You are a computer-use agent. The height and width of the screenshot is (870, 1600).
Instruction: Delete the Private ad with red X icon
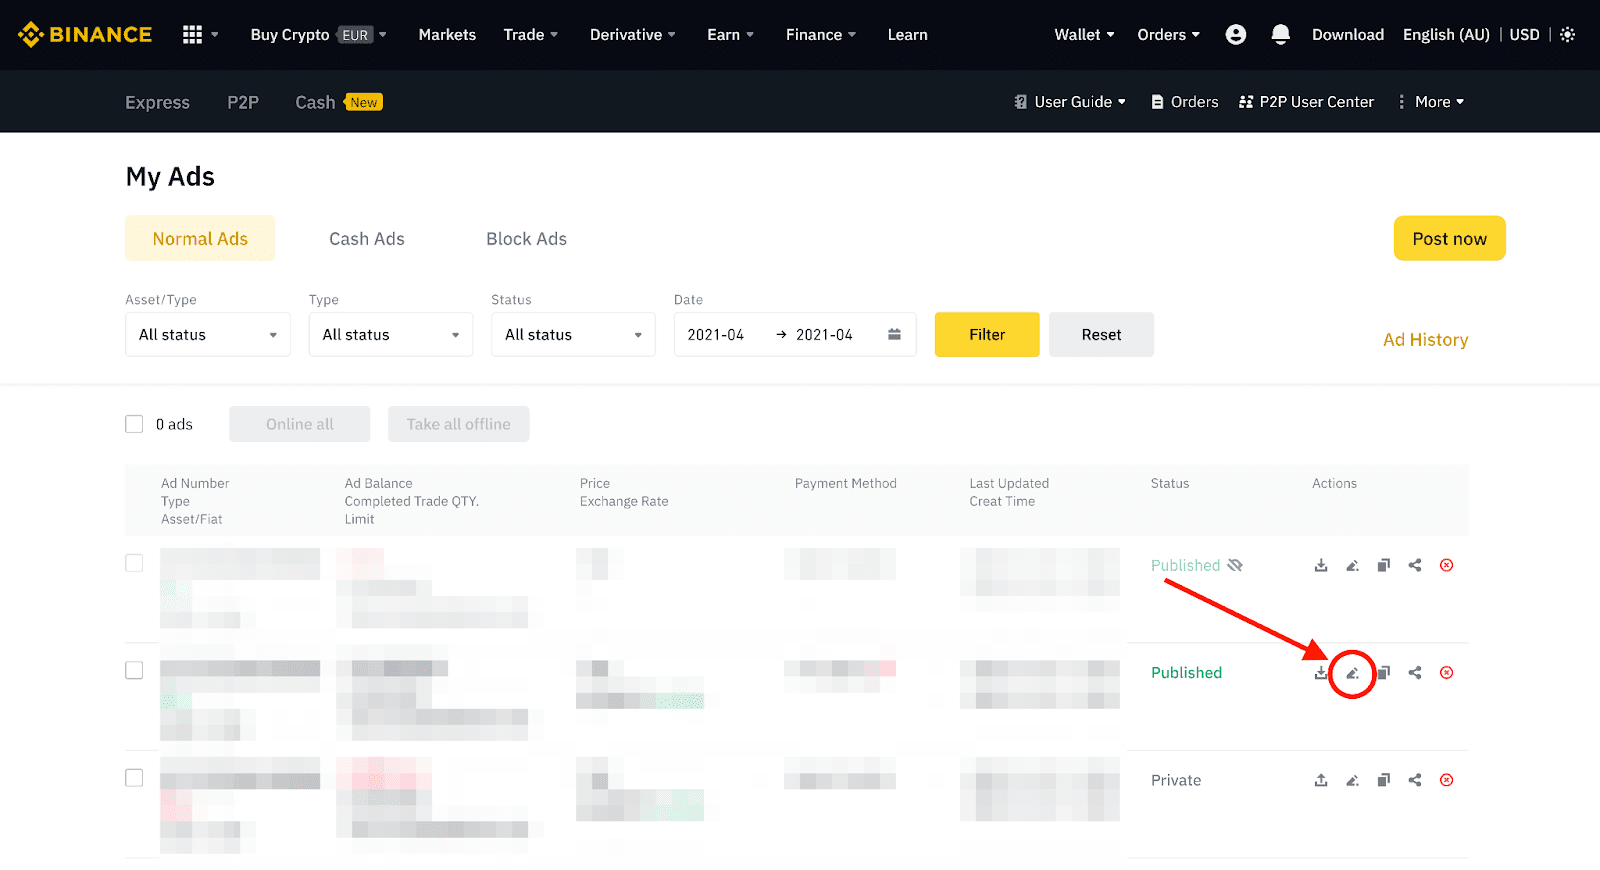tap(1446, 780)
